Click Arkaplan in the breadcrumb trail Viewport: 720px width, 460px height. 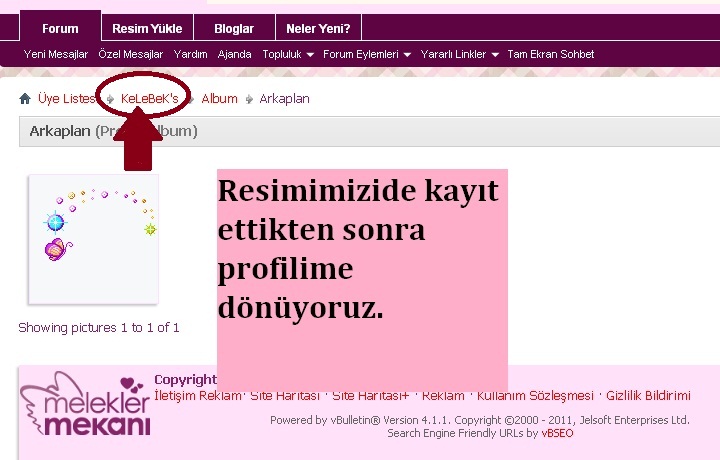[284, 98]
